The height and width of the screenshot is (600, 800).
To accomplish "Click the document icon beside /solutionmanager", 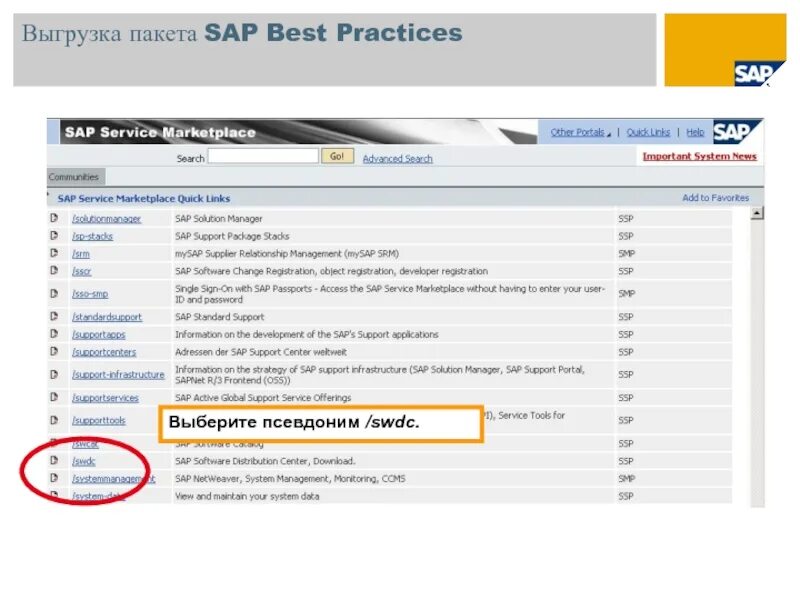I will click(x=54, y=218).
